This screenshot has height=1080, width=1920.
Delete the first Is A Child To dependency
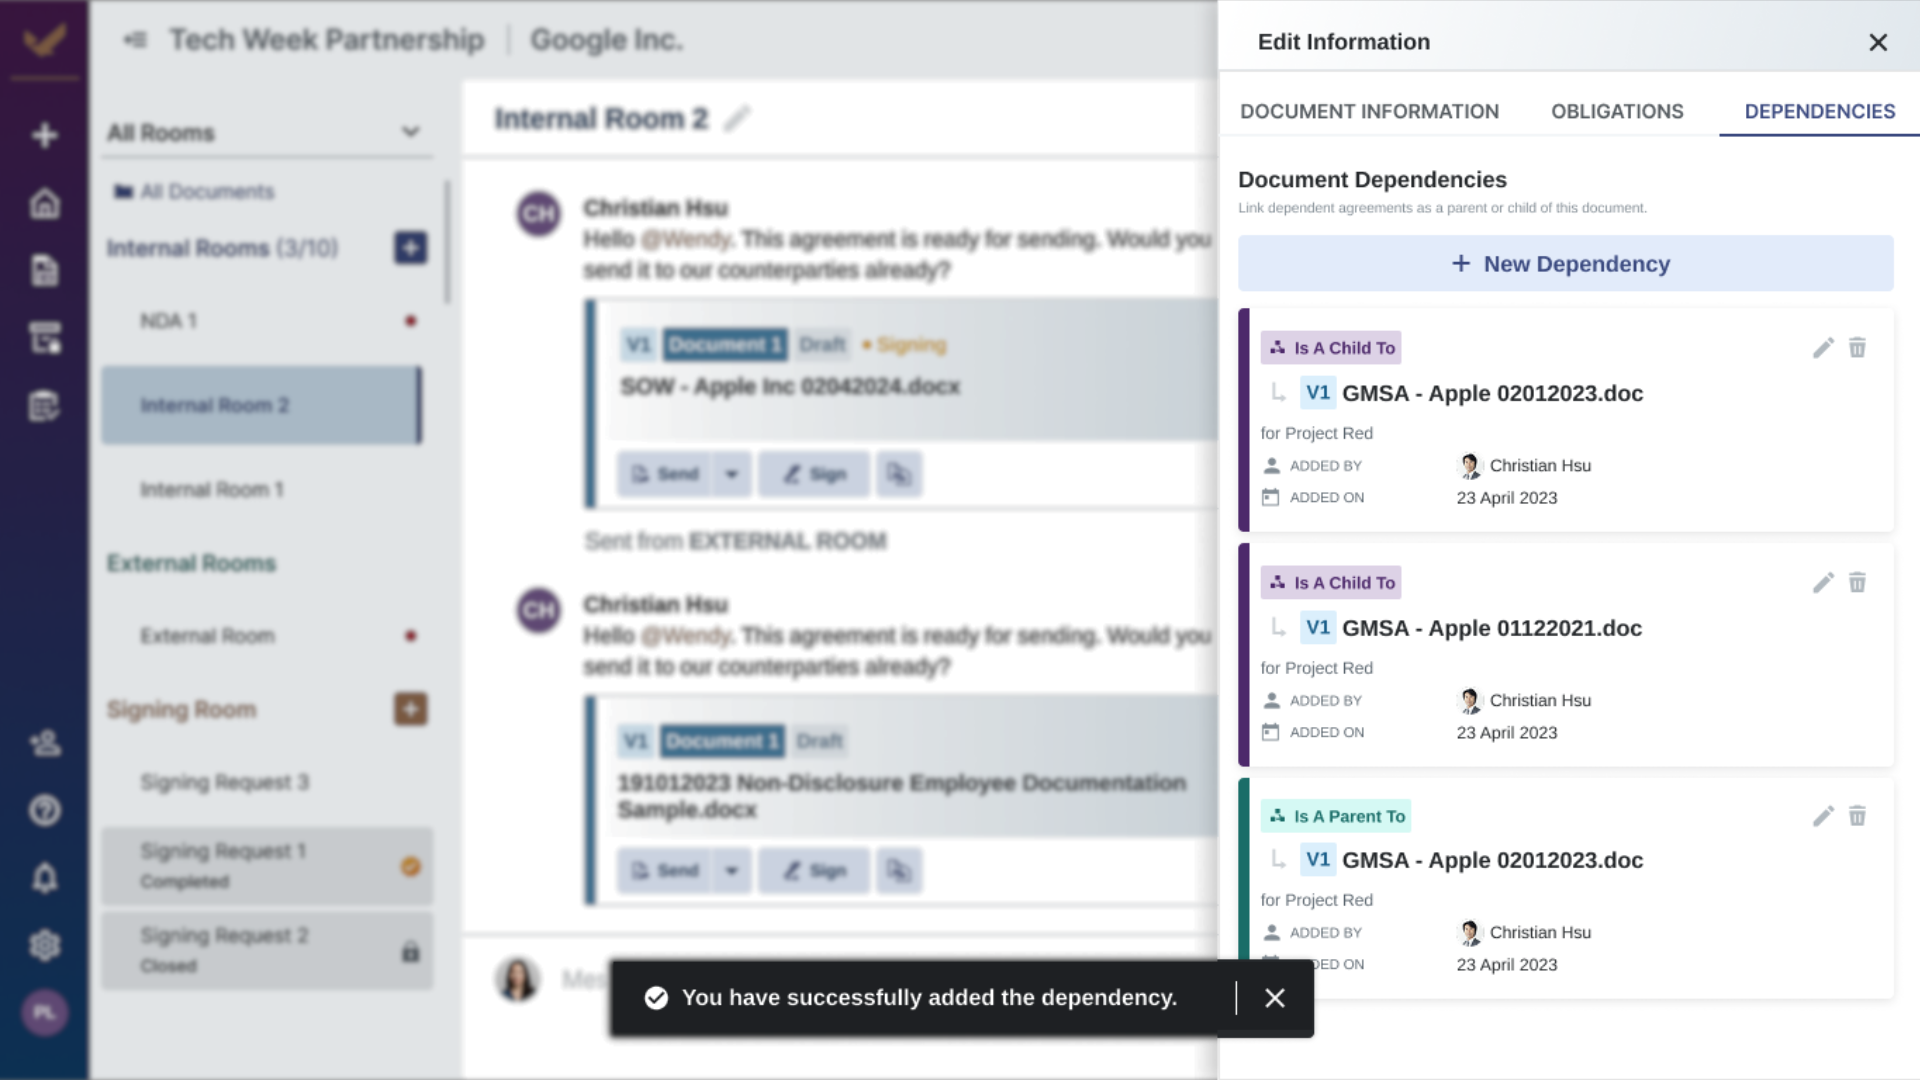click(1857, 348)
